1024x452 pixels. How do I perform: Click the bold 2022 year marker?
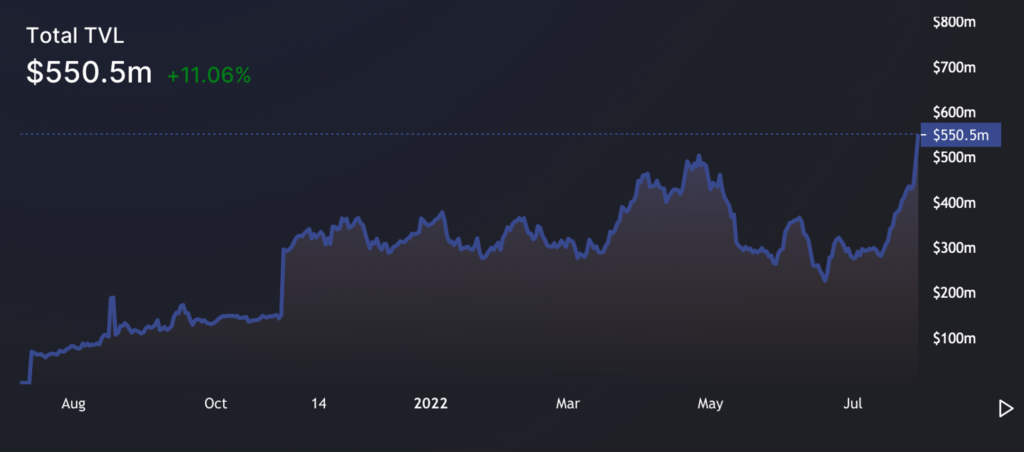pos(431,404)
